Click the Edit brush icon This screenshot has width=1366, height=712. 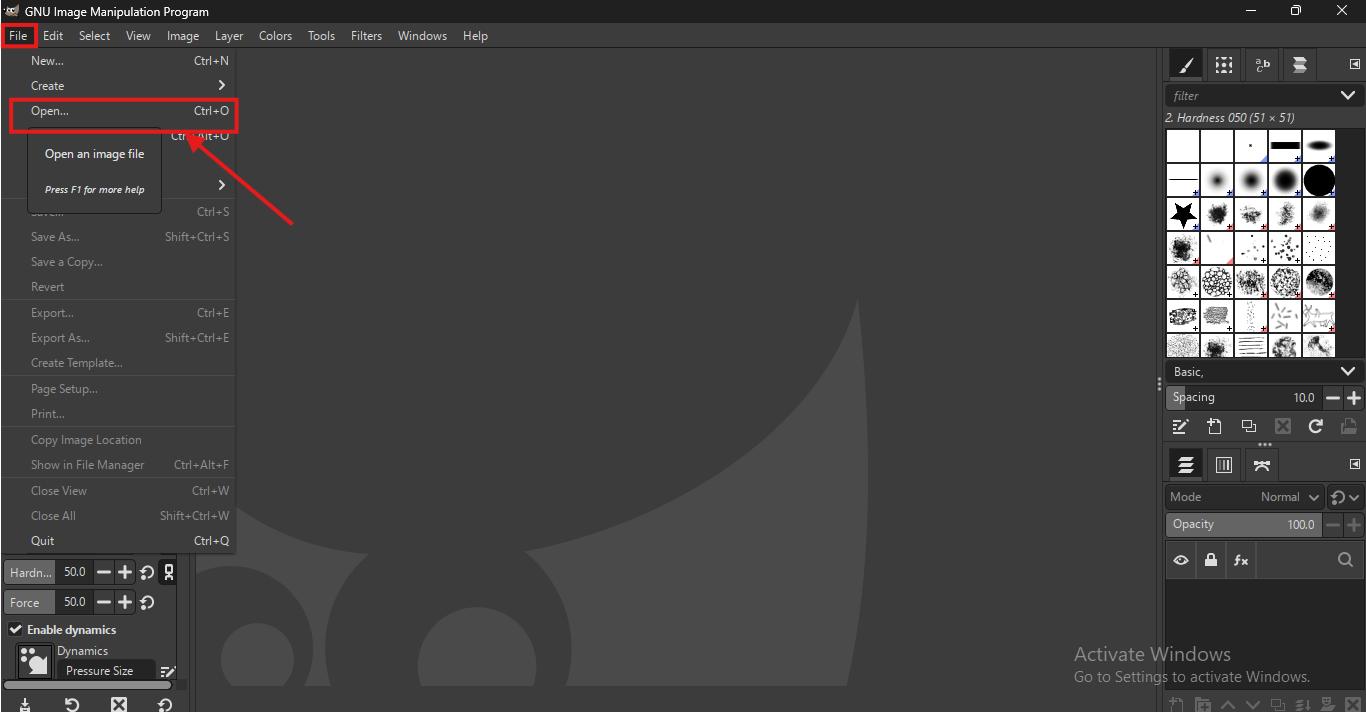click(x=1180, y=426)
